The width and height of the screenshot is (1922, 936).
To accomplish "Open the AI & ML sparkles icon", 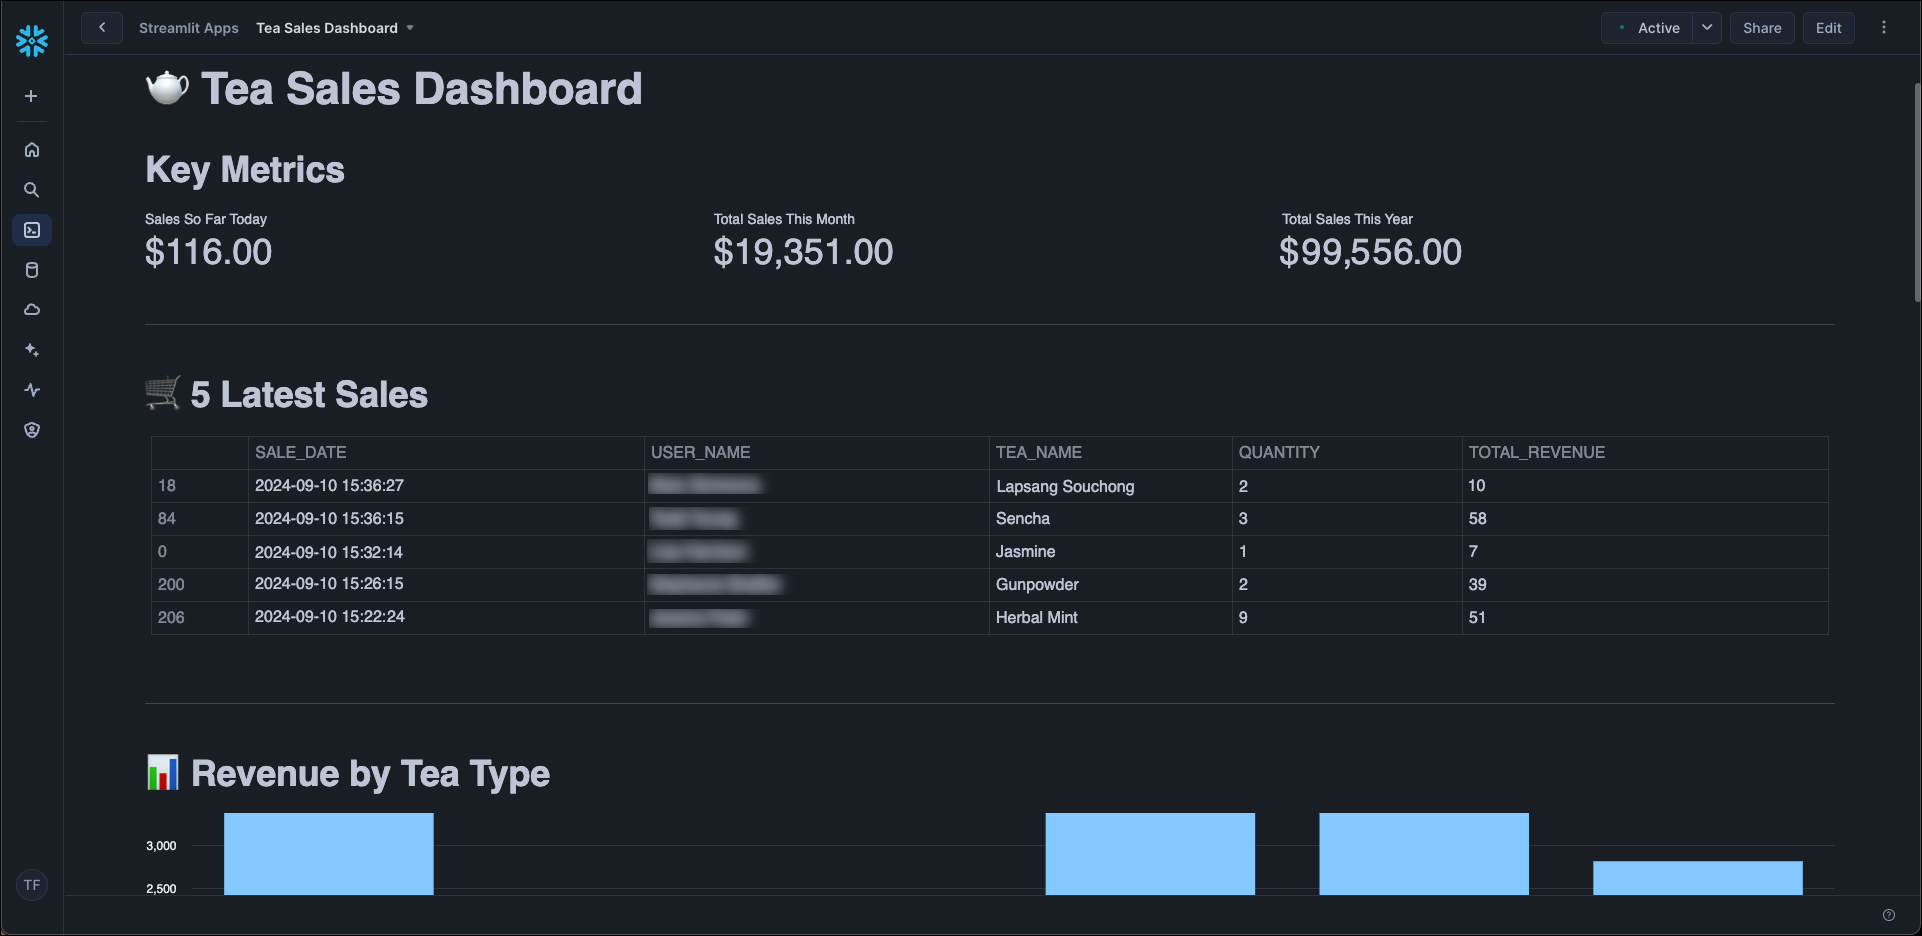I will [x=31, y=349].
